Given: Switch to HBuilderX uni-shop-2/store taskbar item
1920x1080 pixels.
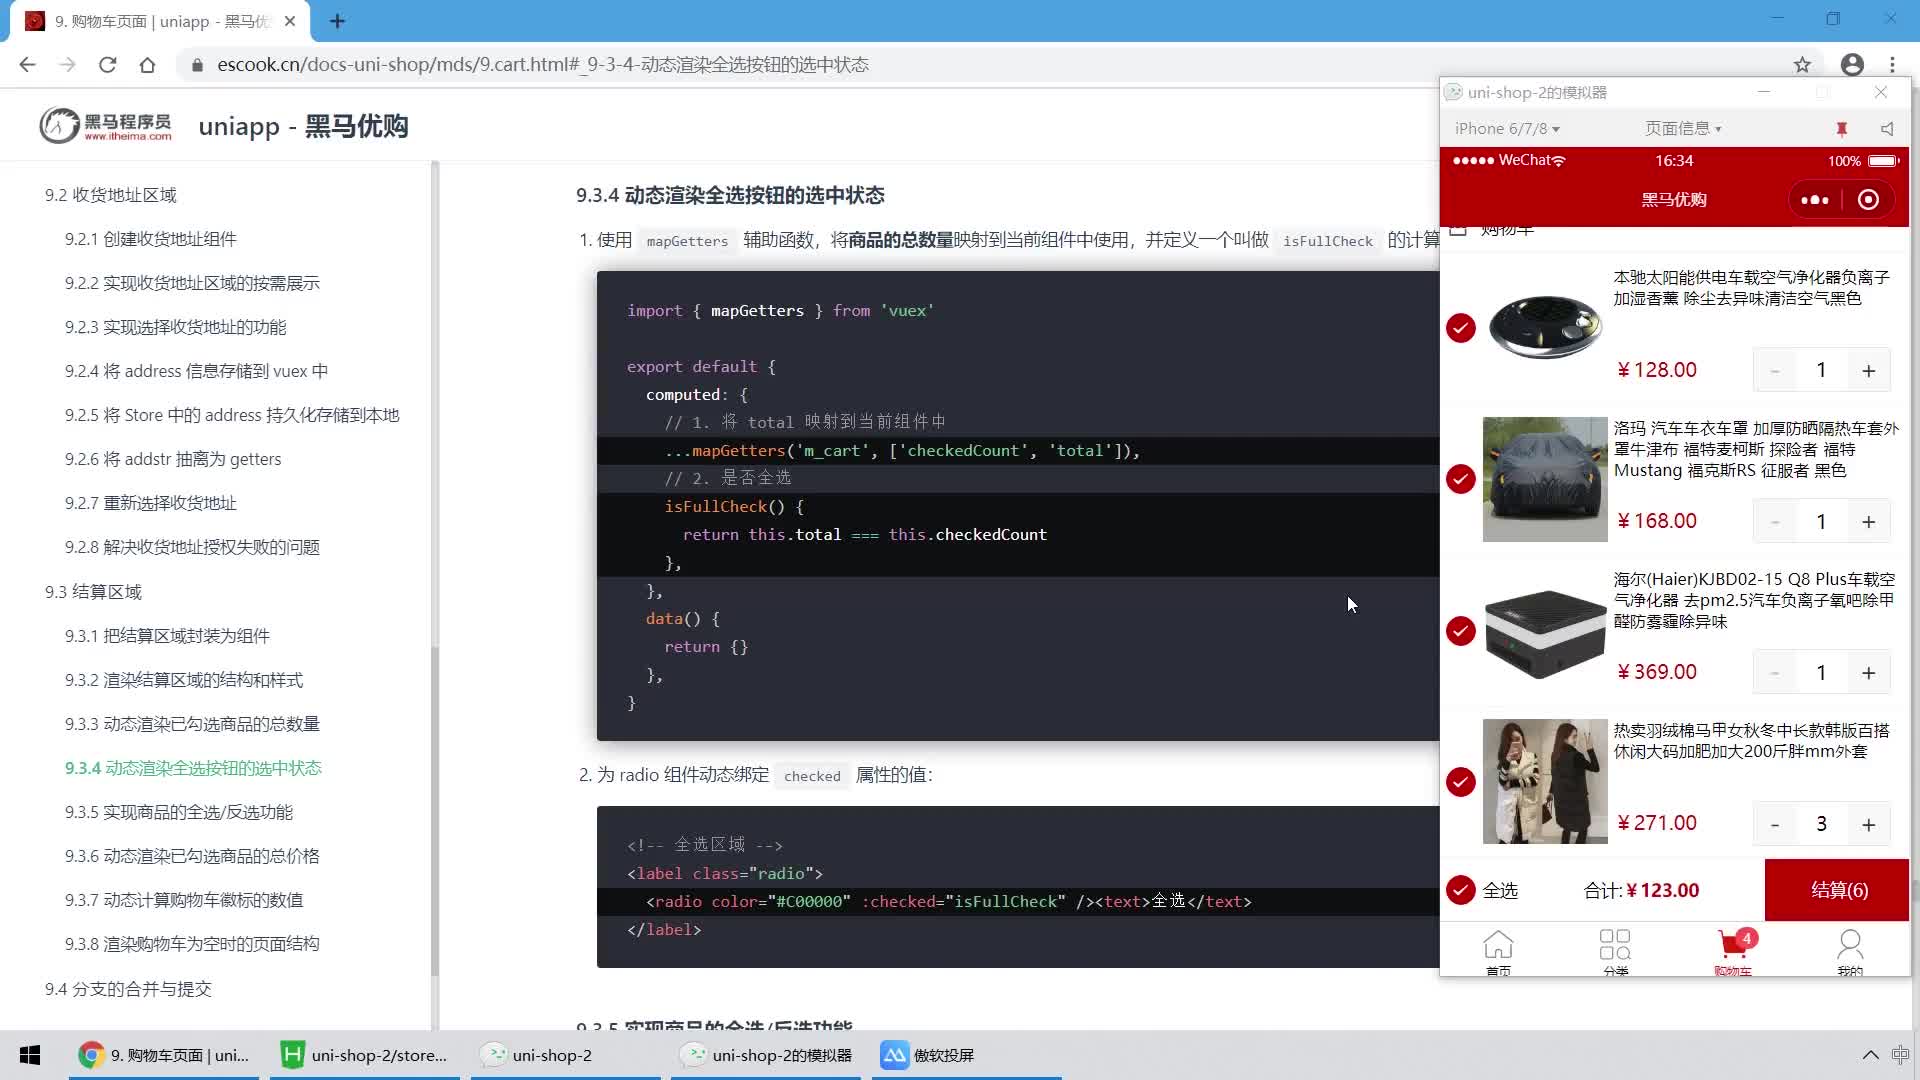Looking at the screenshot, I should [x=365, y=1055].
